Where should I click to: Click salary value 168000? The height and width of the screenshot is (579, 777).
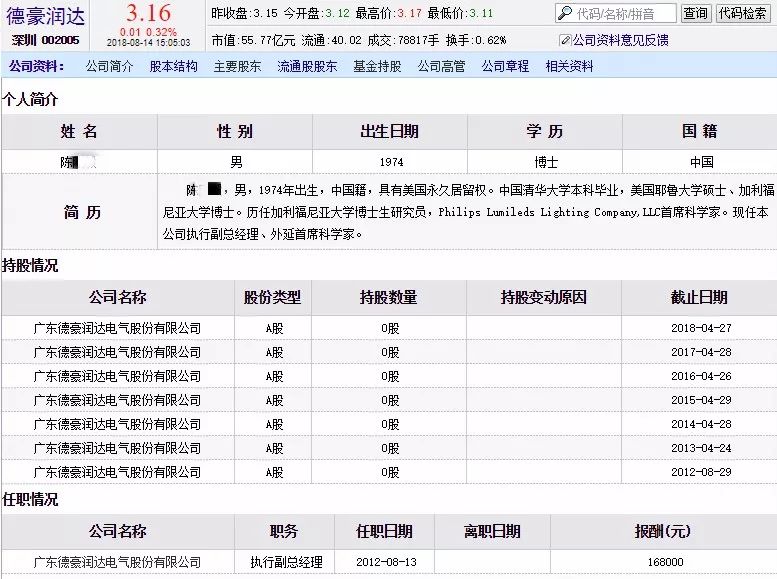pos(666,562)
